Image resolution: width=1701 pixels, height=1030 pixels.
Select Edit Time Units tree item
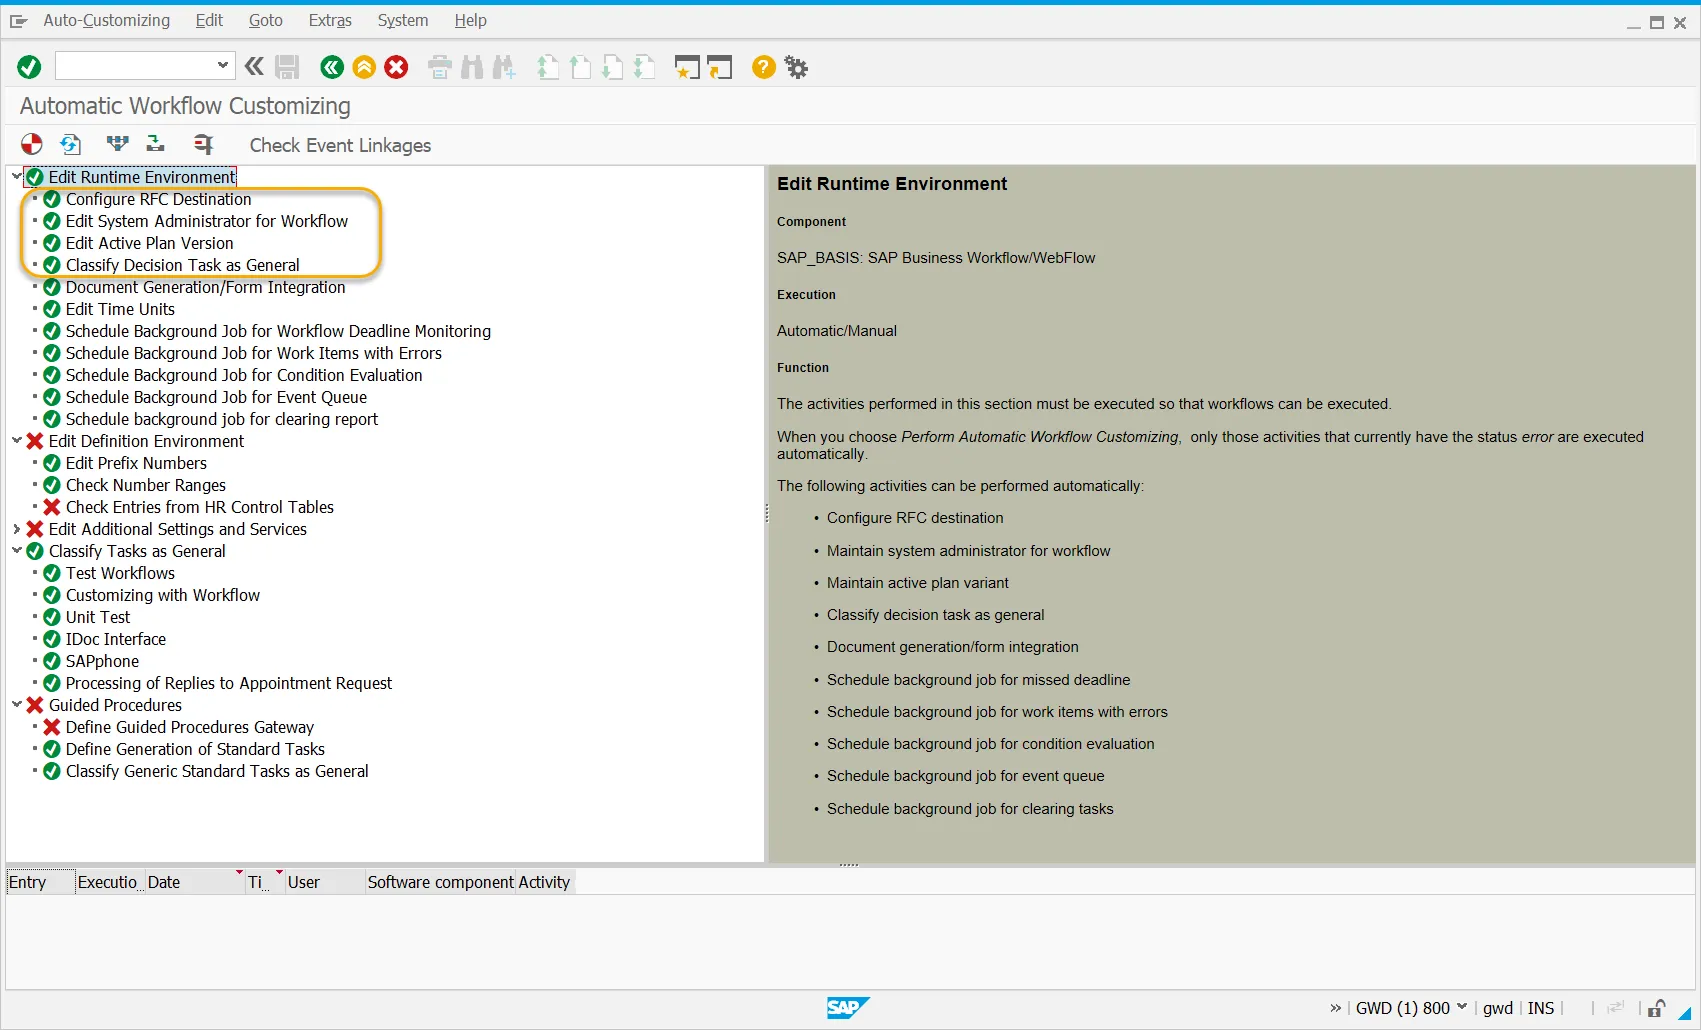click(120, 309)
